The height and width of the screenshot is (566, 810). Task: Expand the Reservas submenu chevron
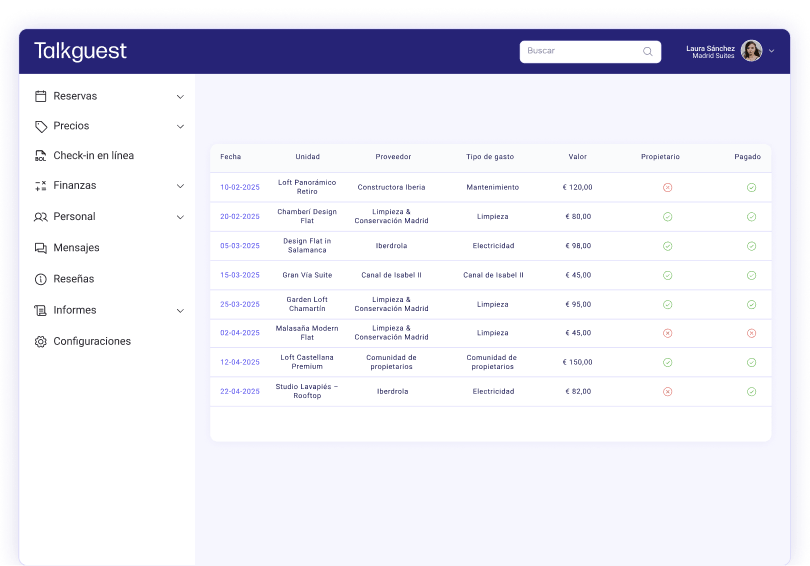click(180, 97)
